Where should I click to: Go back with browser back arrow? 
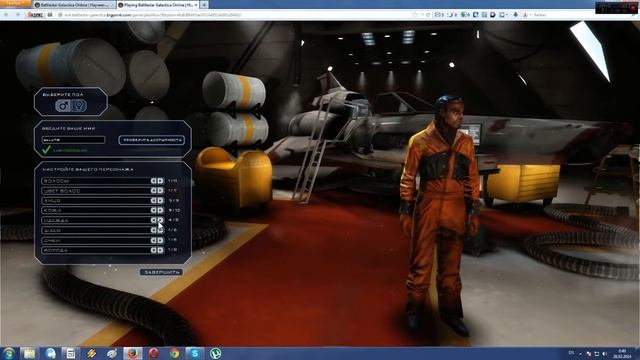pyautogui.click(x=6, y=15)
